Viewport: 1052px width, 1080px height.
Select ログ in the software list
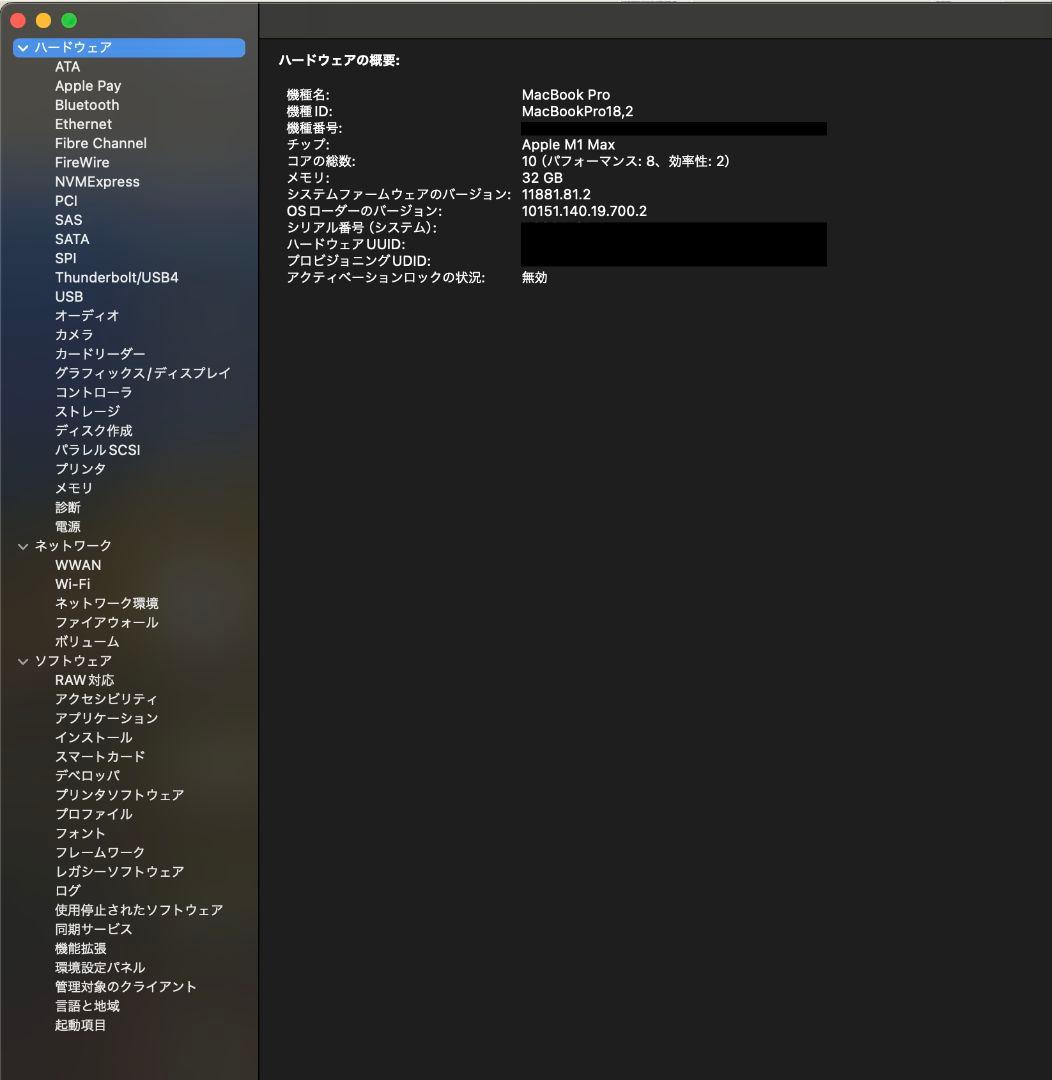click(68, 891)
